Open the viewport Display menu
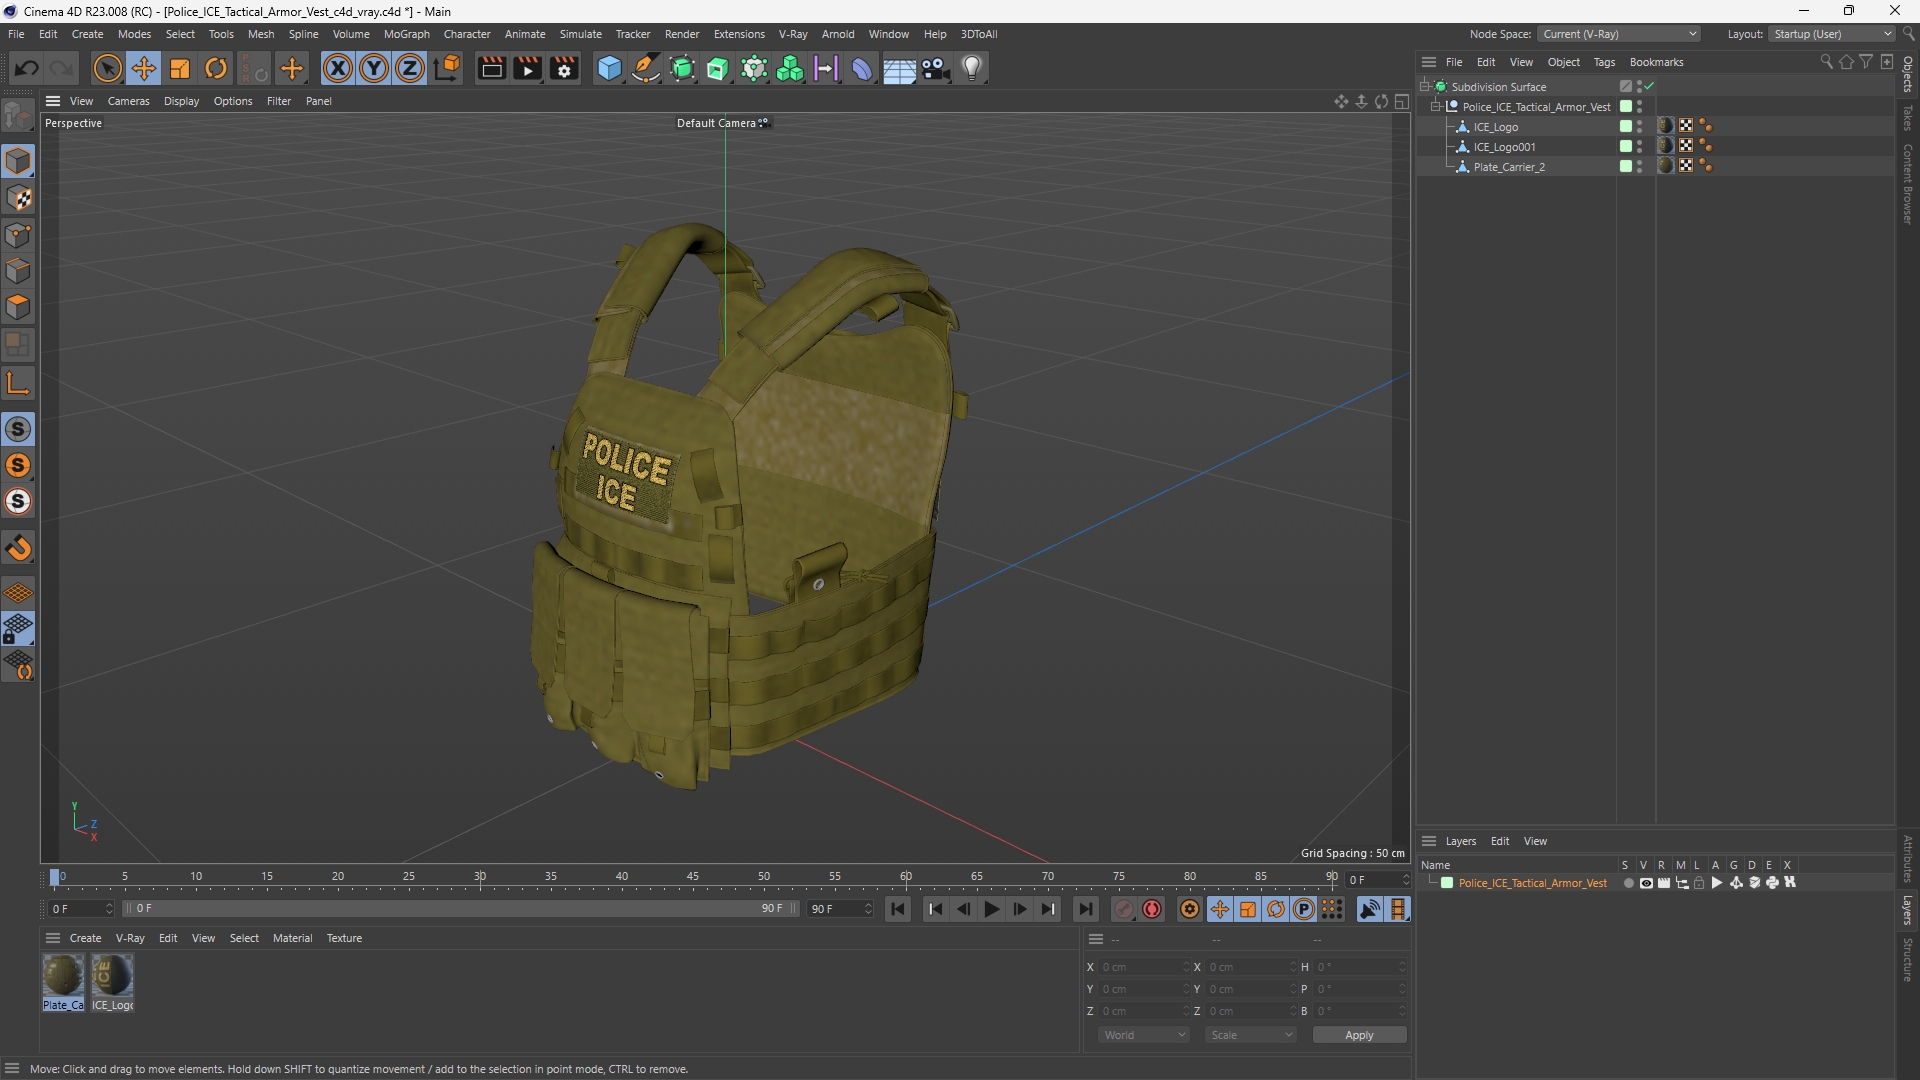1920x1080 pixels. tap(181, 101)
